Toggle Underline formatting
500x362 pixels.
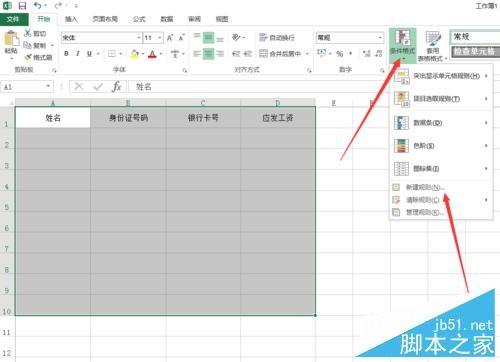click(89, 54)
